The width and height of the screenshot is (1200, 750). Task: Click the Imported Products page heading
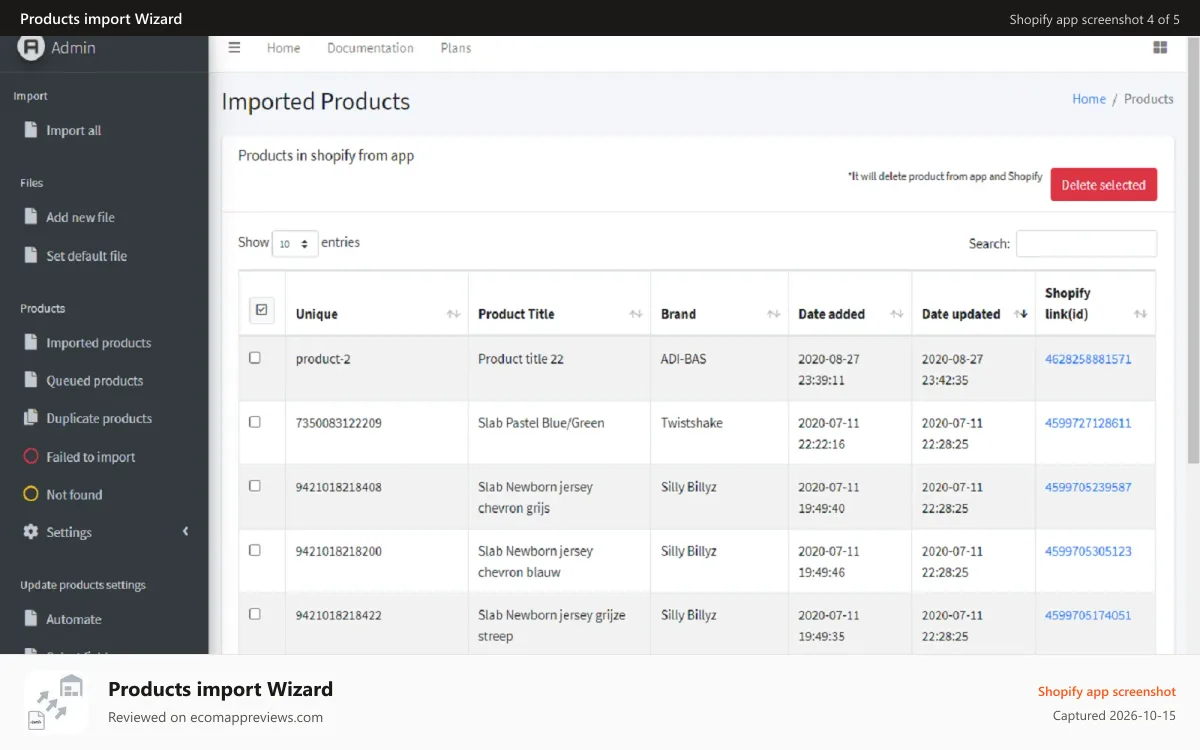point(315,101)
